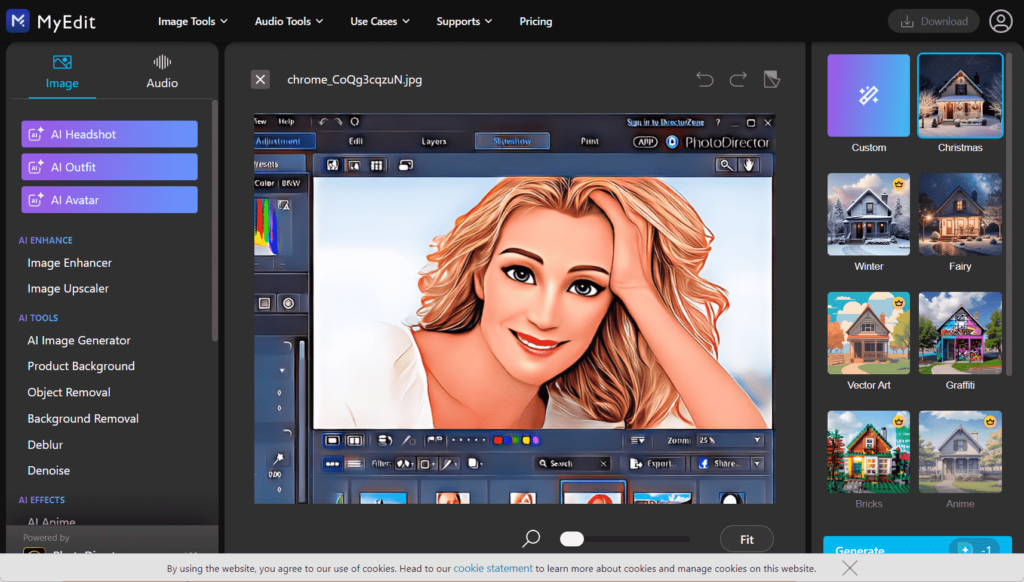
Task: Open AI Image Generator
Action: click(79, 340)
